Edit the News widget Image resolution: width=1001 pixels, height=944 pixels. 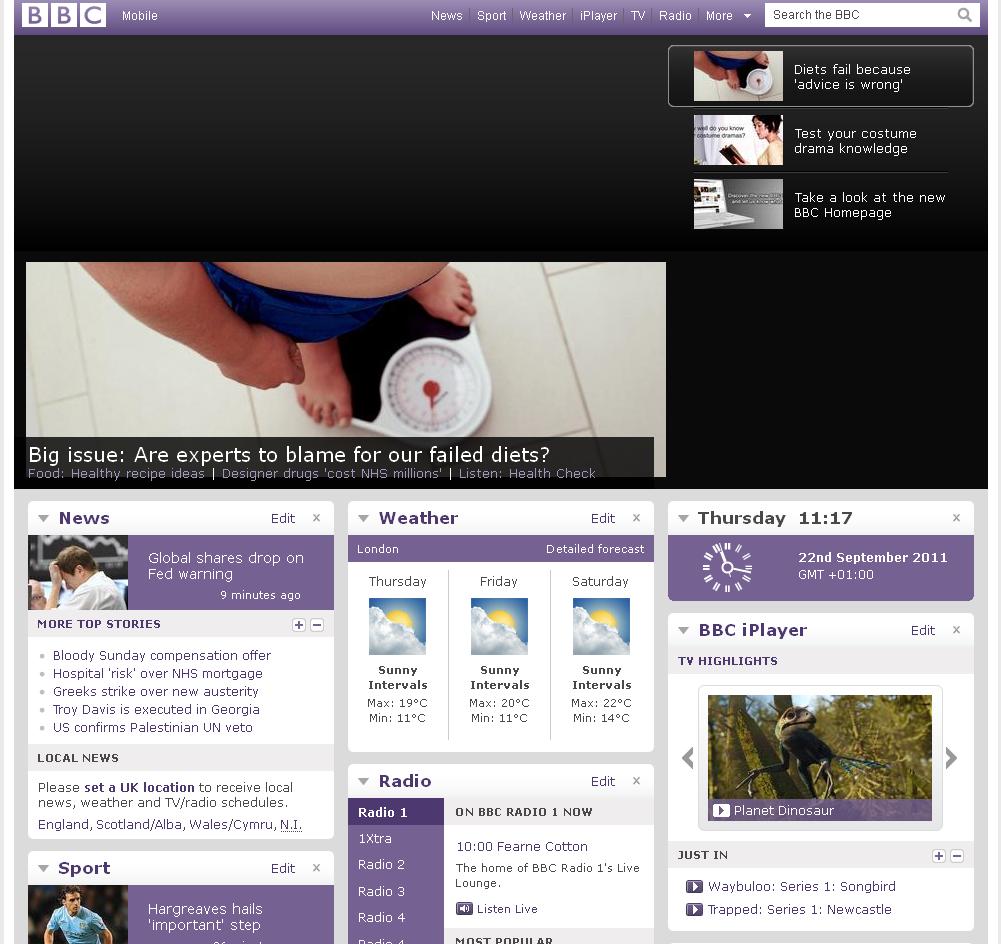(x=283, y=518)
